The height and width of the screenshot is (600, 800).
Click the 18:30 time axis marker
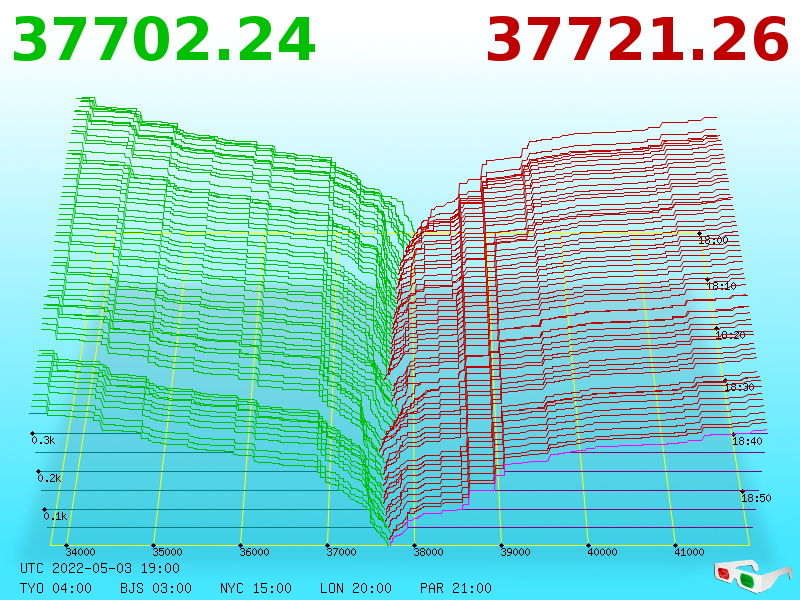pyautogui.click(x=739, y=387)
